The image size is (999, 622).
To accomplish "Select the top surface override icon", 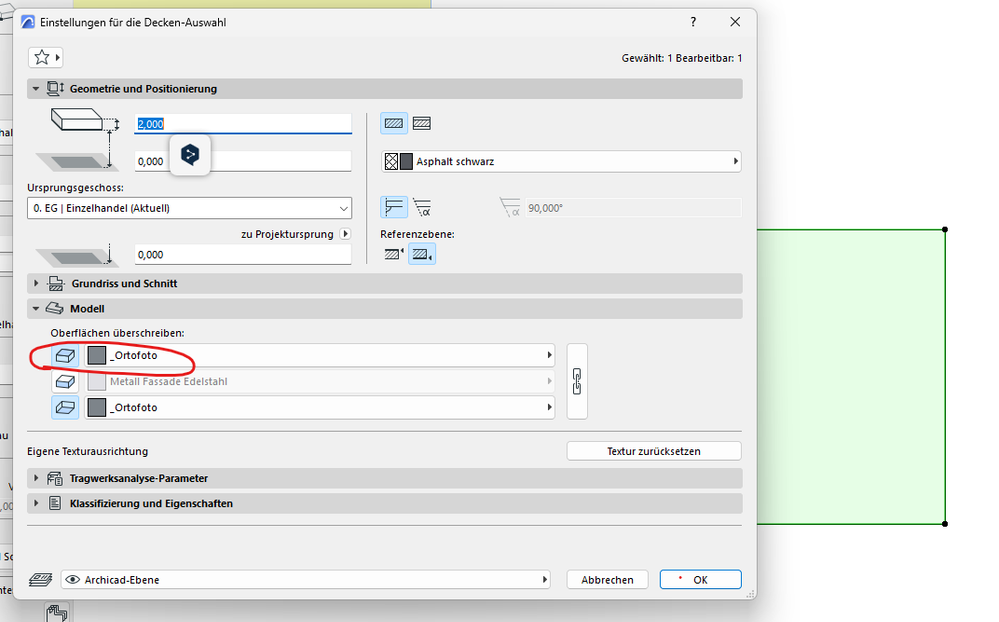I will (65, 356).
